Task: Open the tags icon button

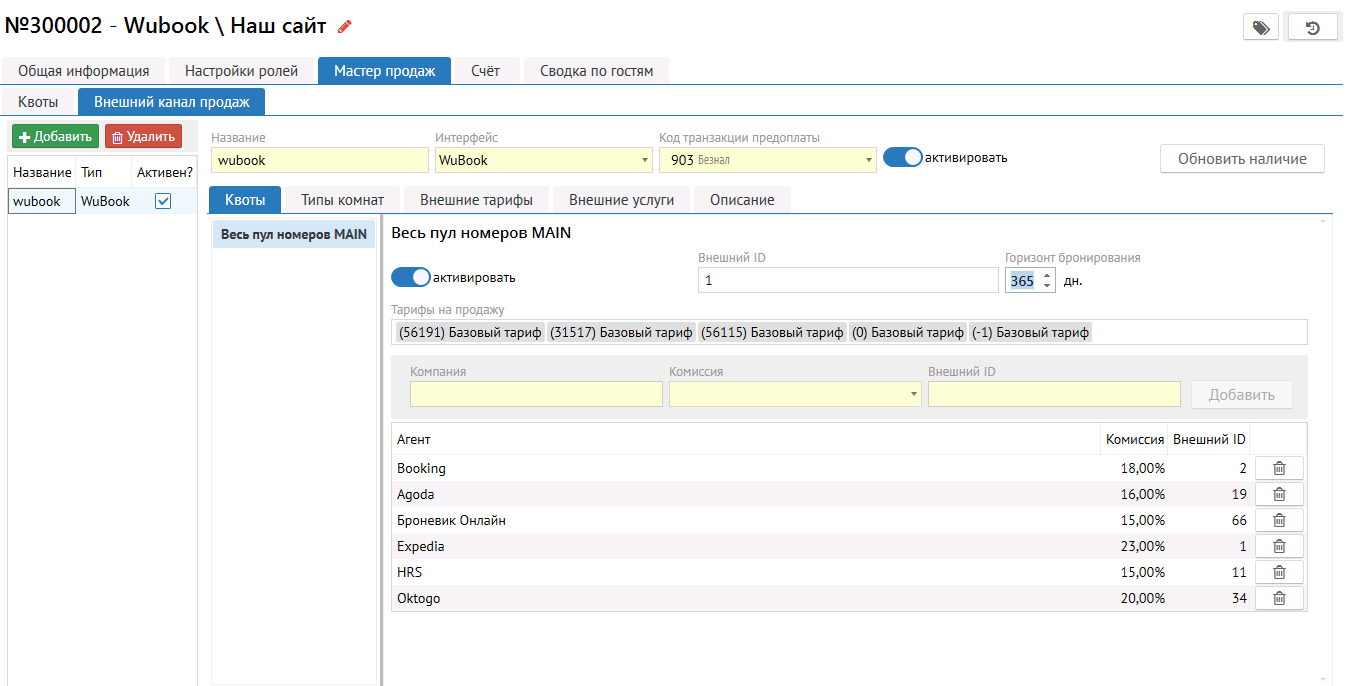Action: point(1260,28)
